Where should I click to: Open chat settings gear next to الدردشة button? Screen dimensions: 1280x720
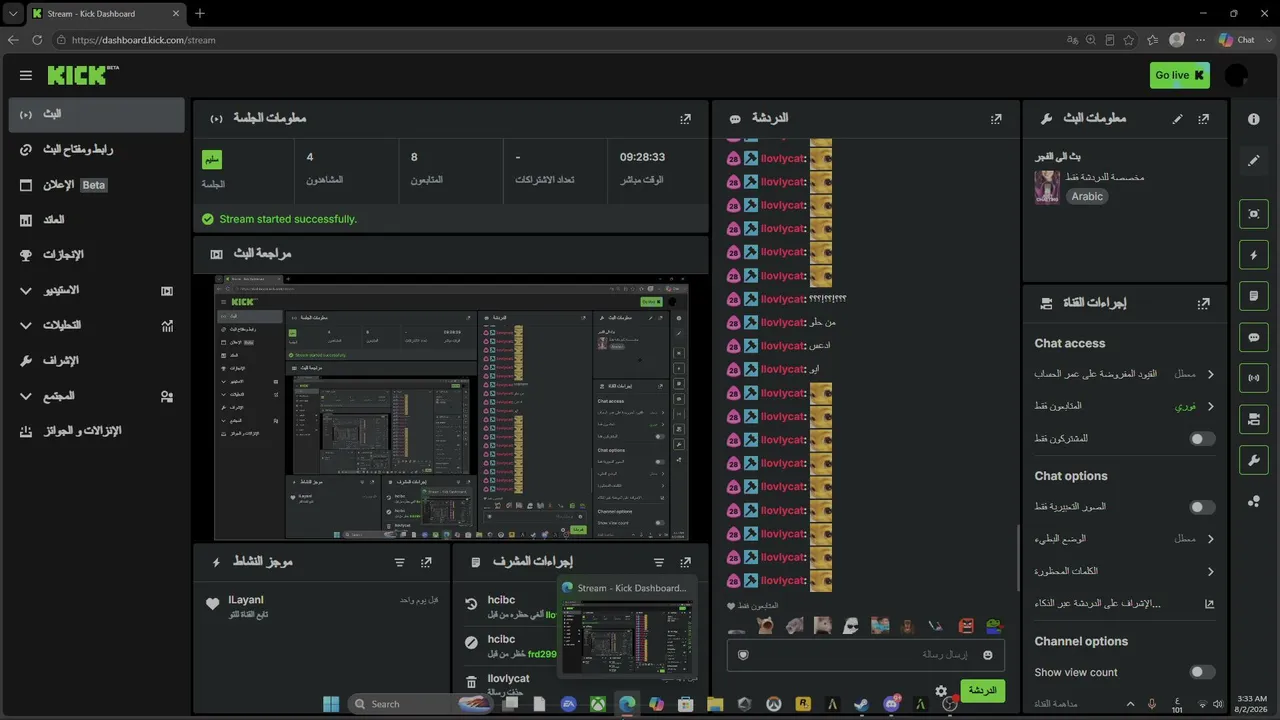(941, 691)
